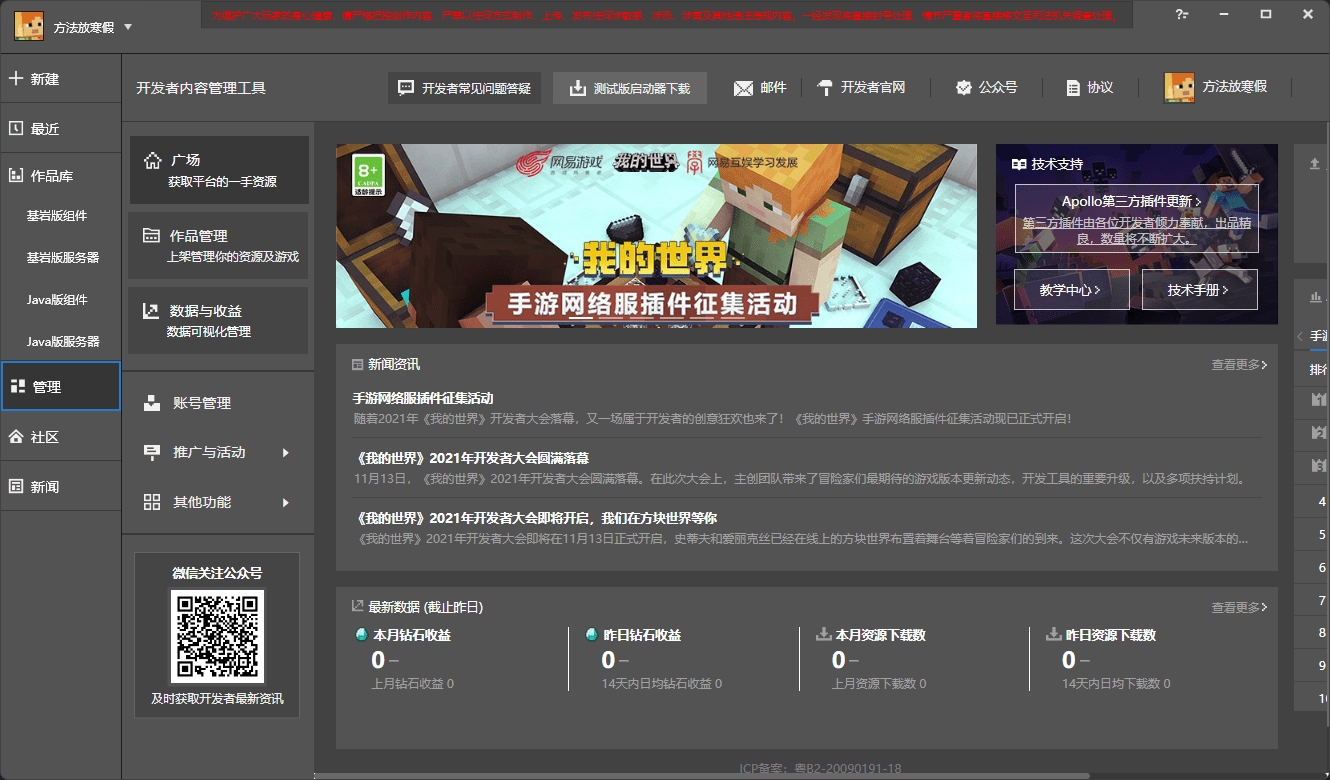Select 基岩版服务器 in the library list

[x=63, y=257]
